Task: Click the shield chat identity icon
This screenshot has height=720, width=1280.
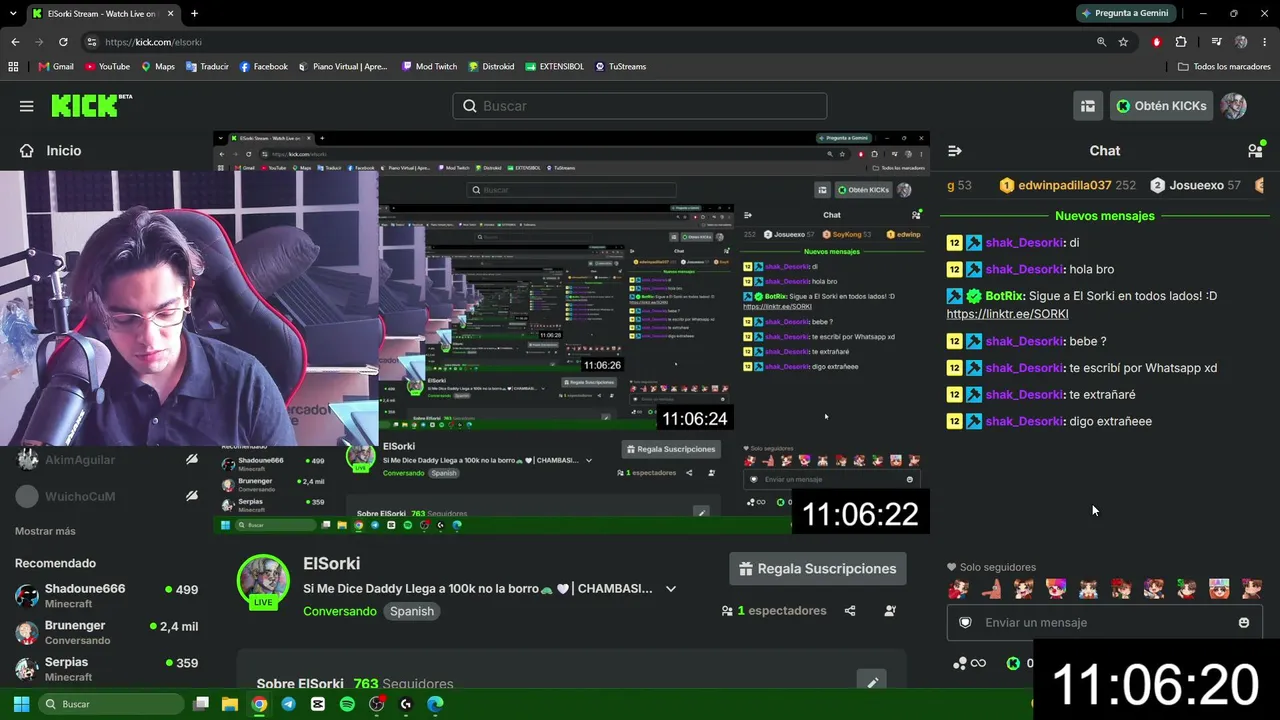Action: (x=965, y=622)
